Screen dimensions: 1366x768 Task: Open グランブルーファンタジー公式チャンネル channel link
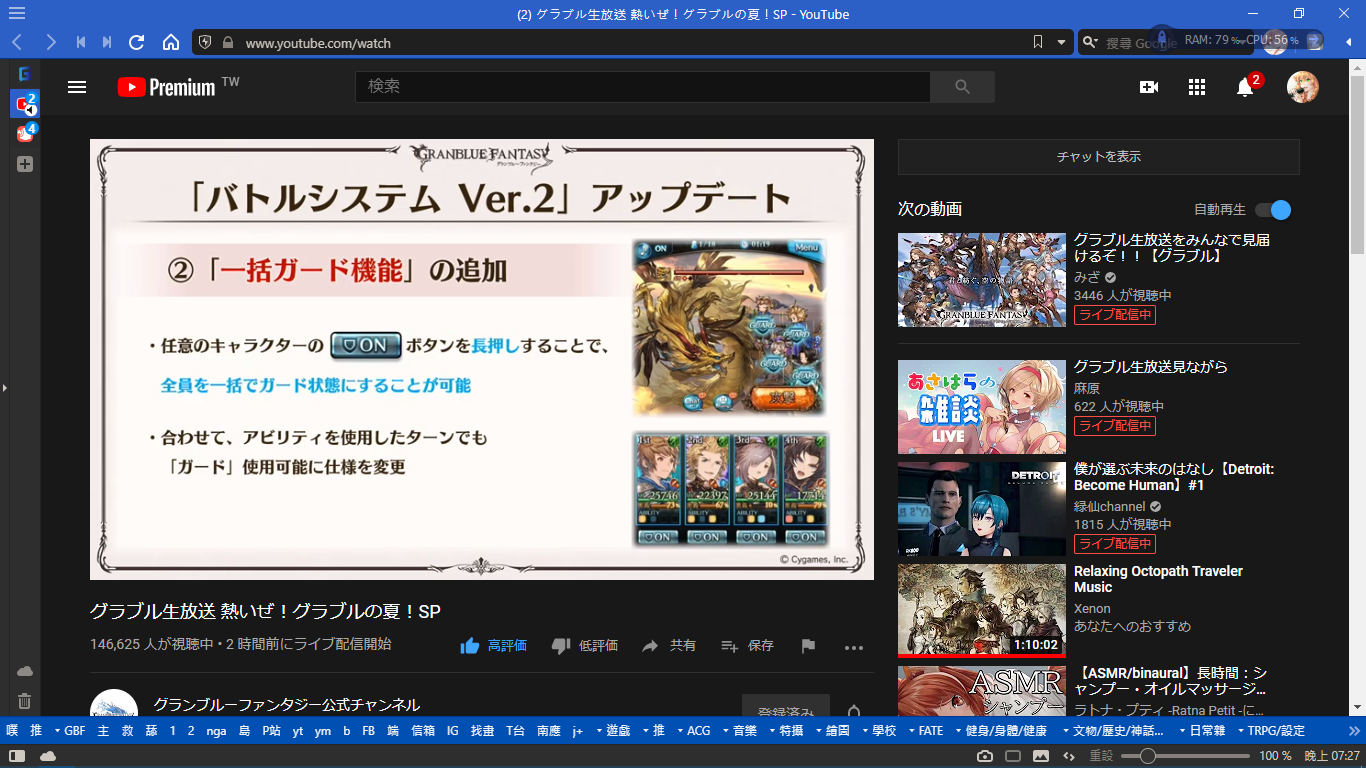pos(287,705)
